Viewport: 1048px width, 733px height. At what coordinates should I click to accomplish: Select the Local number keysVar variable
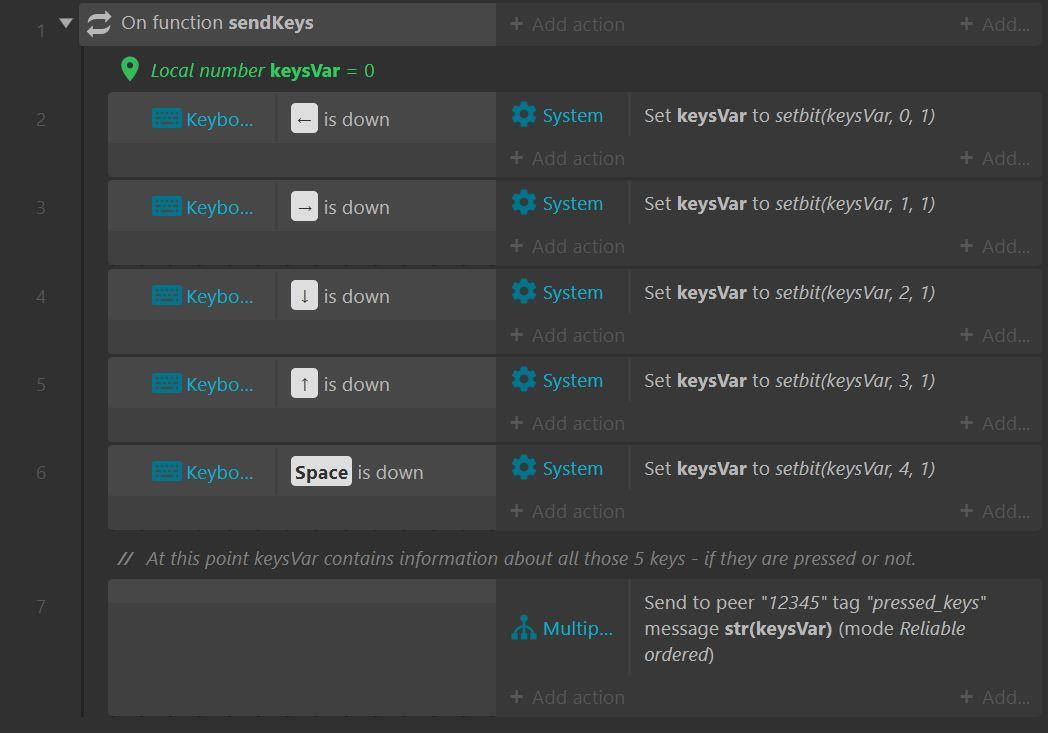click(x=261, y=70)
